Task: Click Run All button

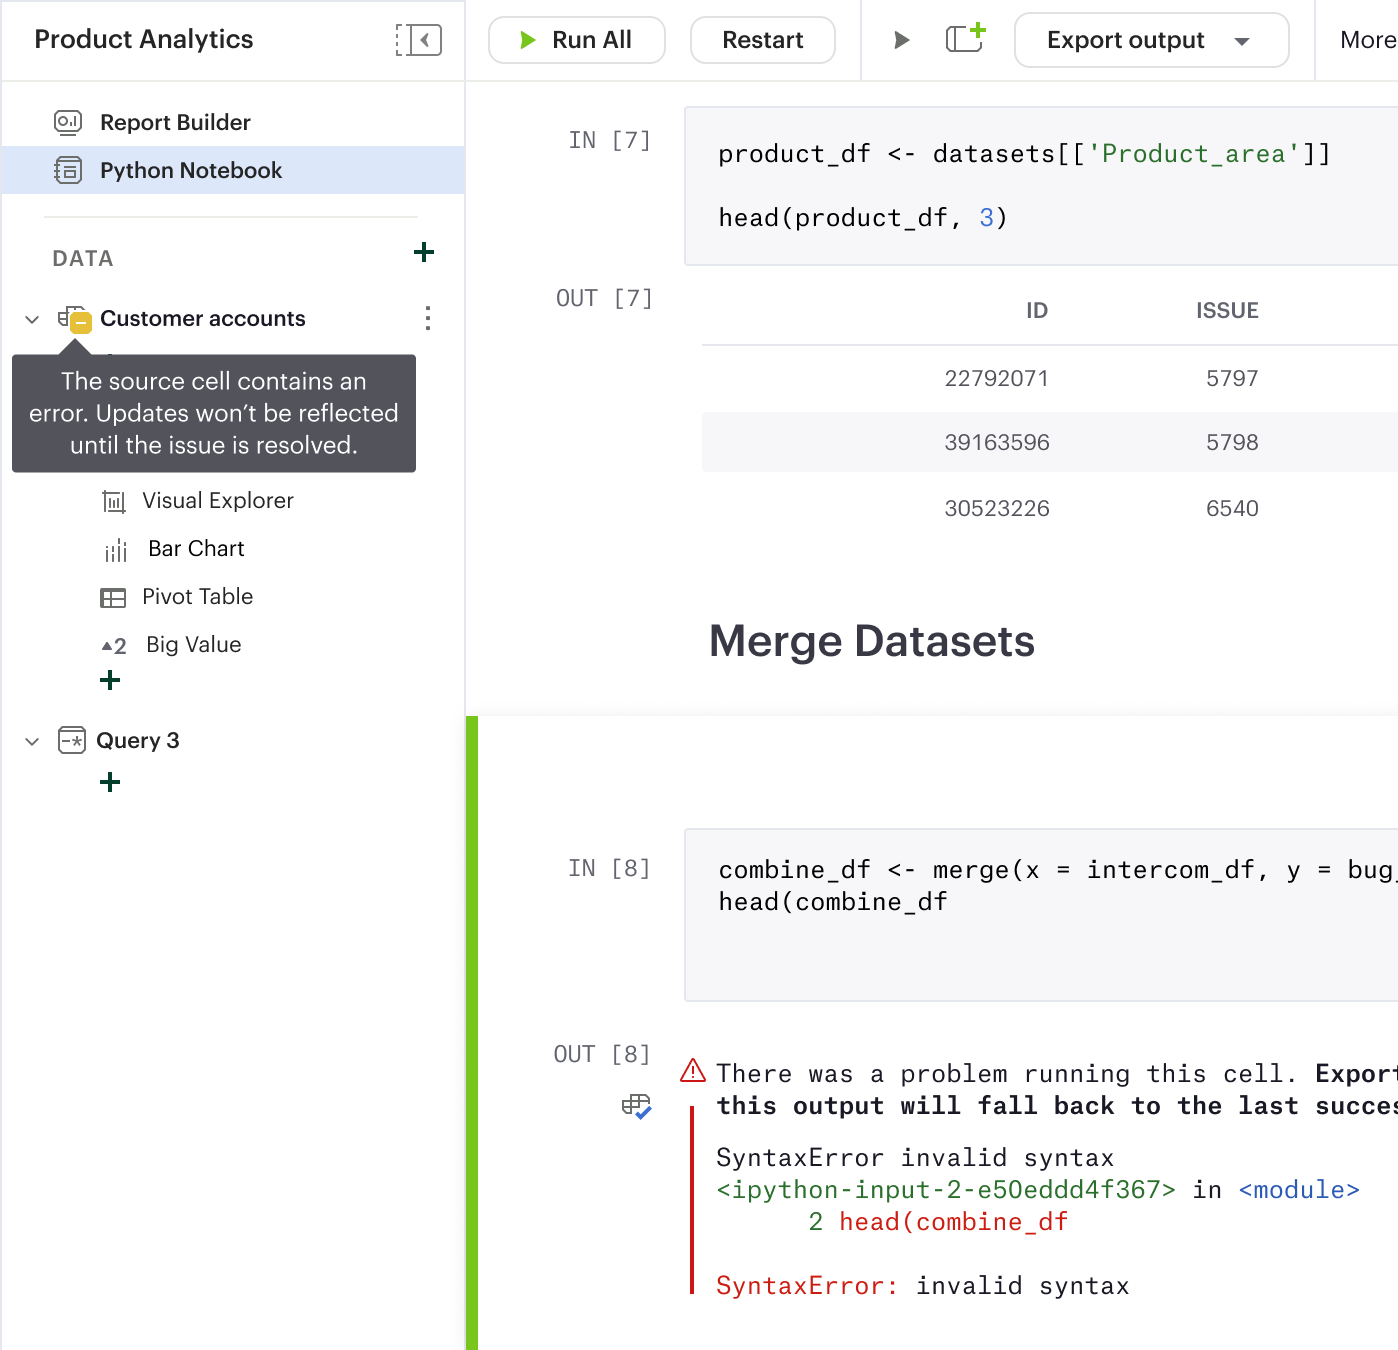Action: [x=577, y=40]
